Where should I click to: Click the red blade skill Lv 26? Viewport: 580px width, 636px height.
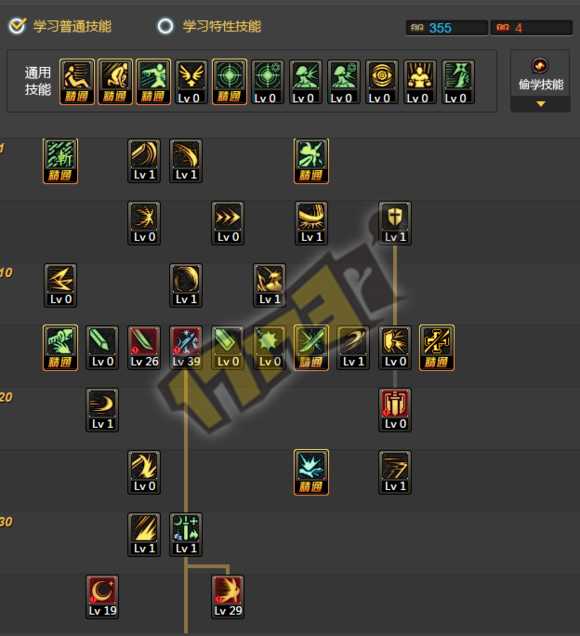point(144,348)
